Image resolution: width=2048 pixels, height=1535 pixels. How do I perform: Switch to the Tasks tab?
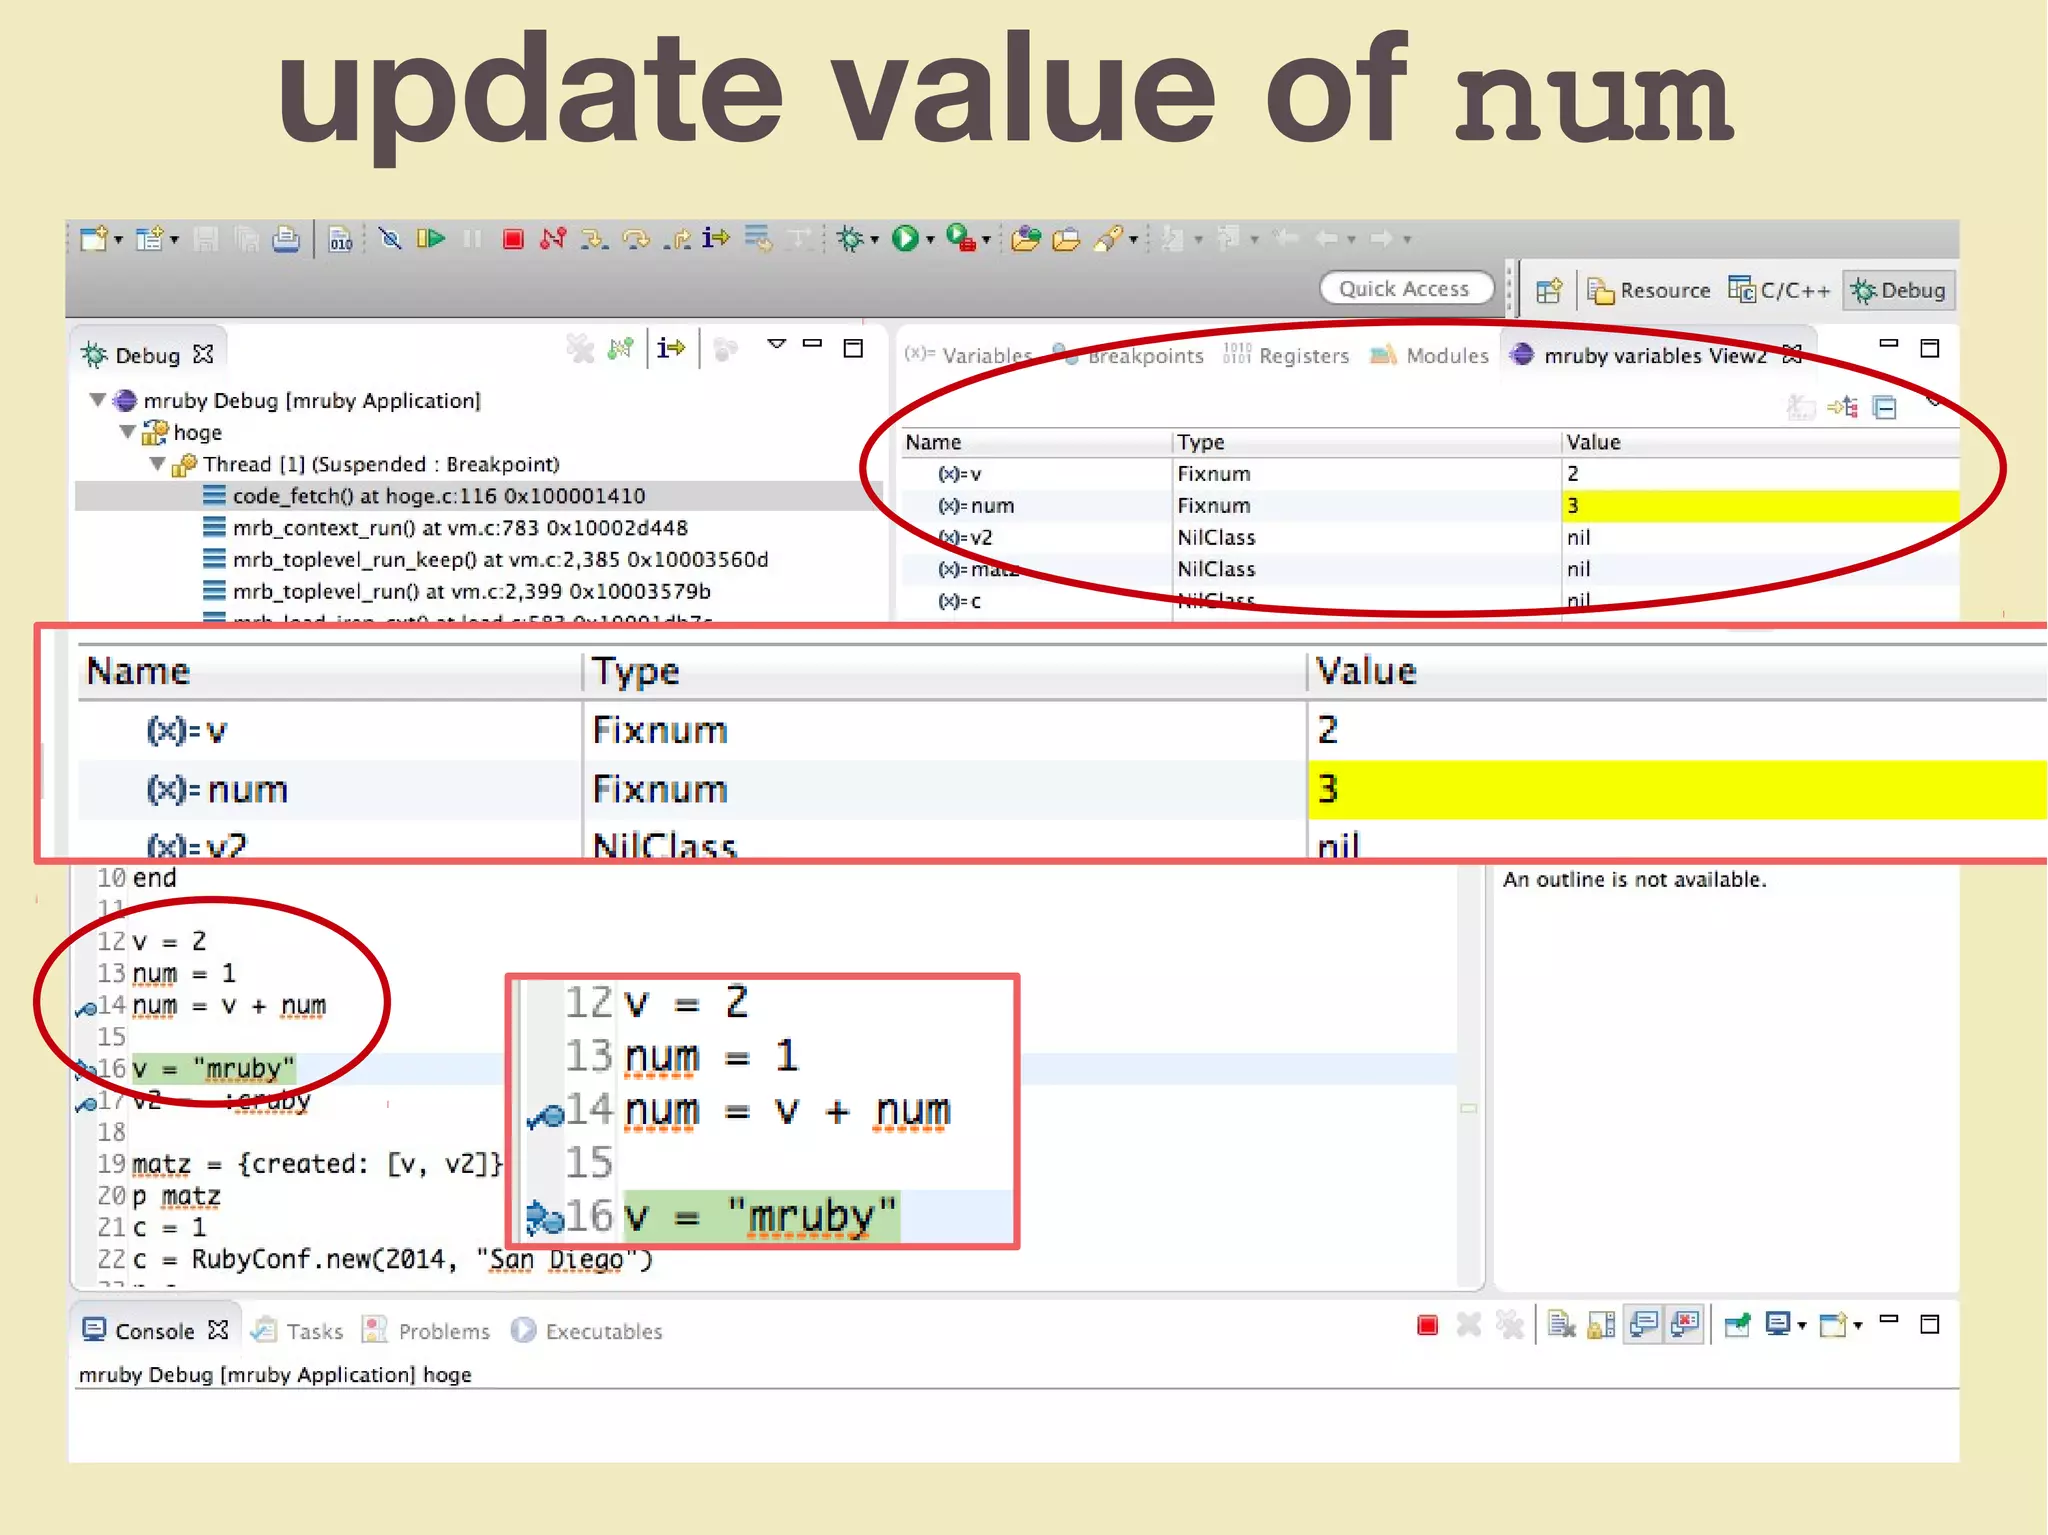tap(298, 1331)
